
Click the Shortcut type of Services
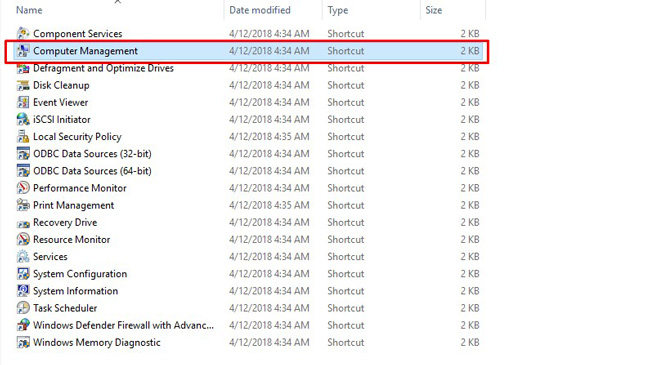(346, 256)
